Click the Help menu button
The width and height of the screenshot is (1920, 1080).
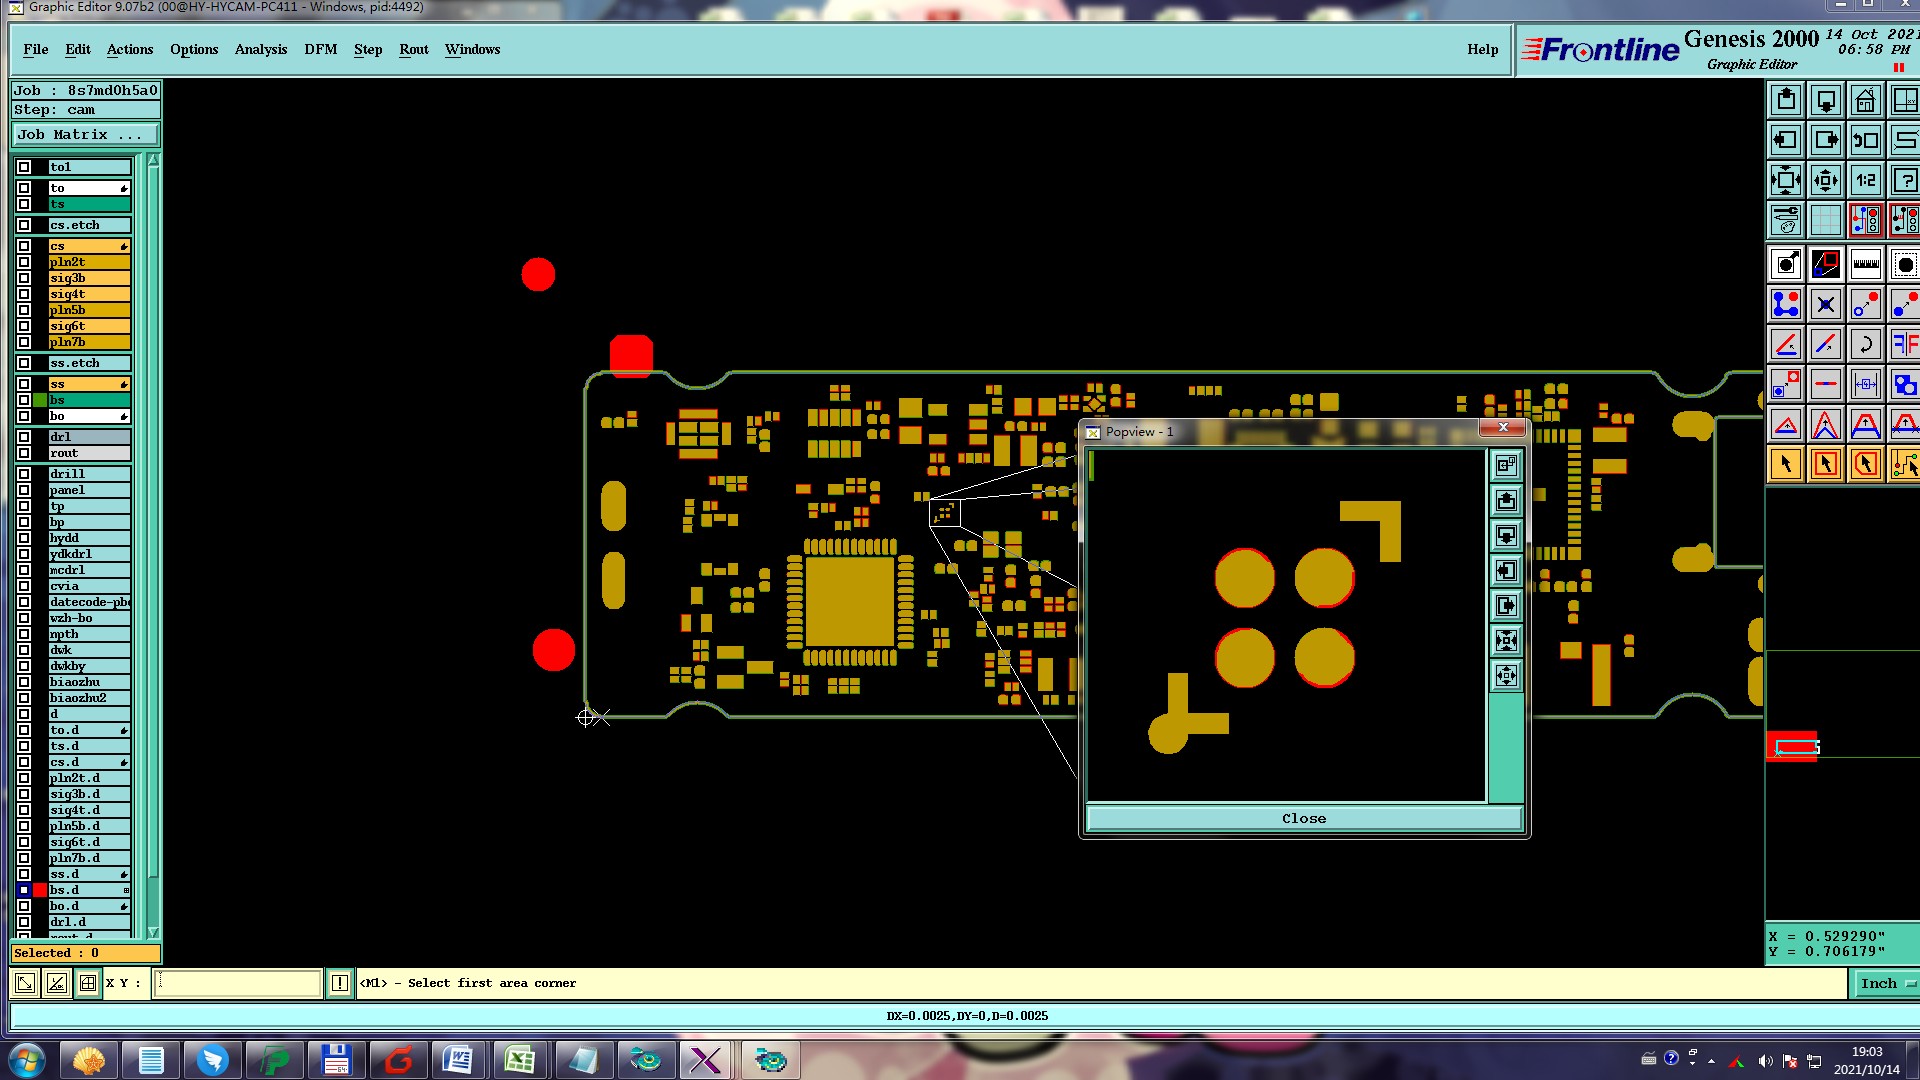point(1482,50)
